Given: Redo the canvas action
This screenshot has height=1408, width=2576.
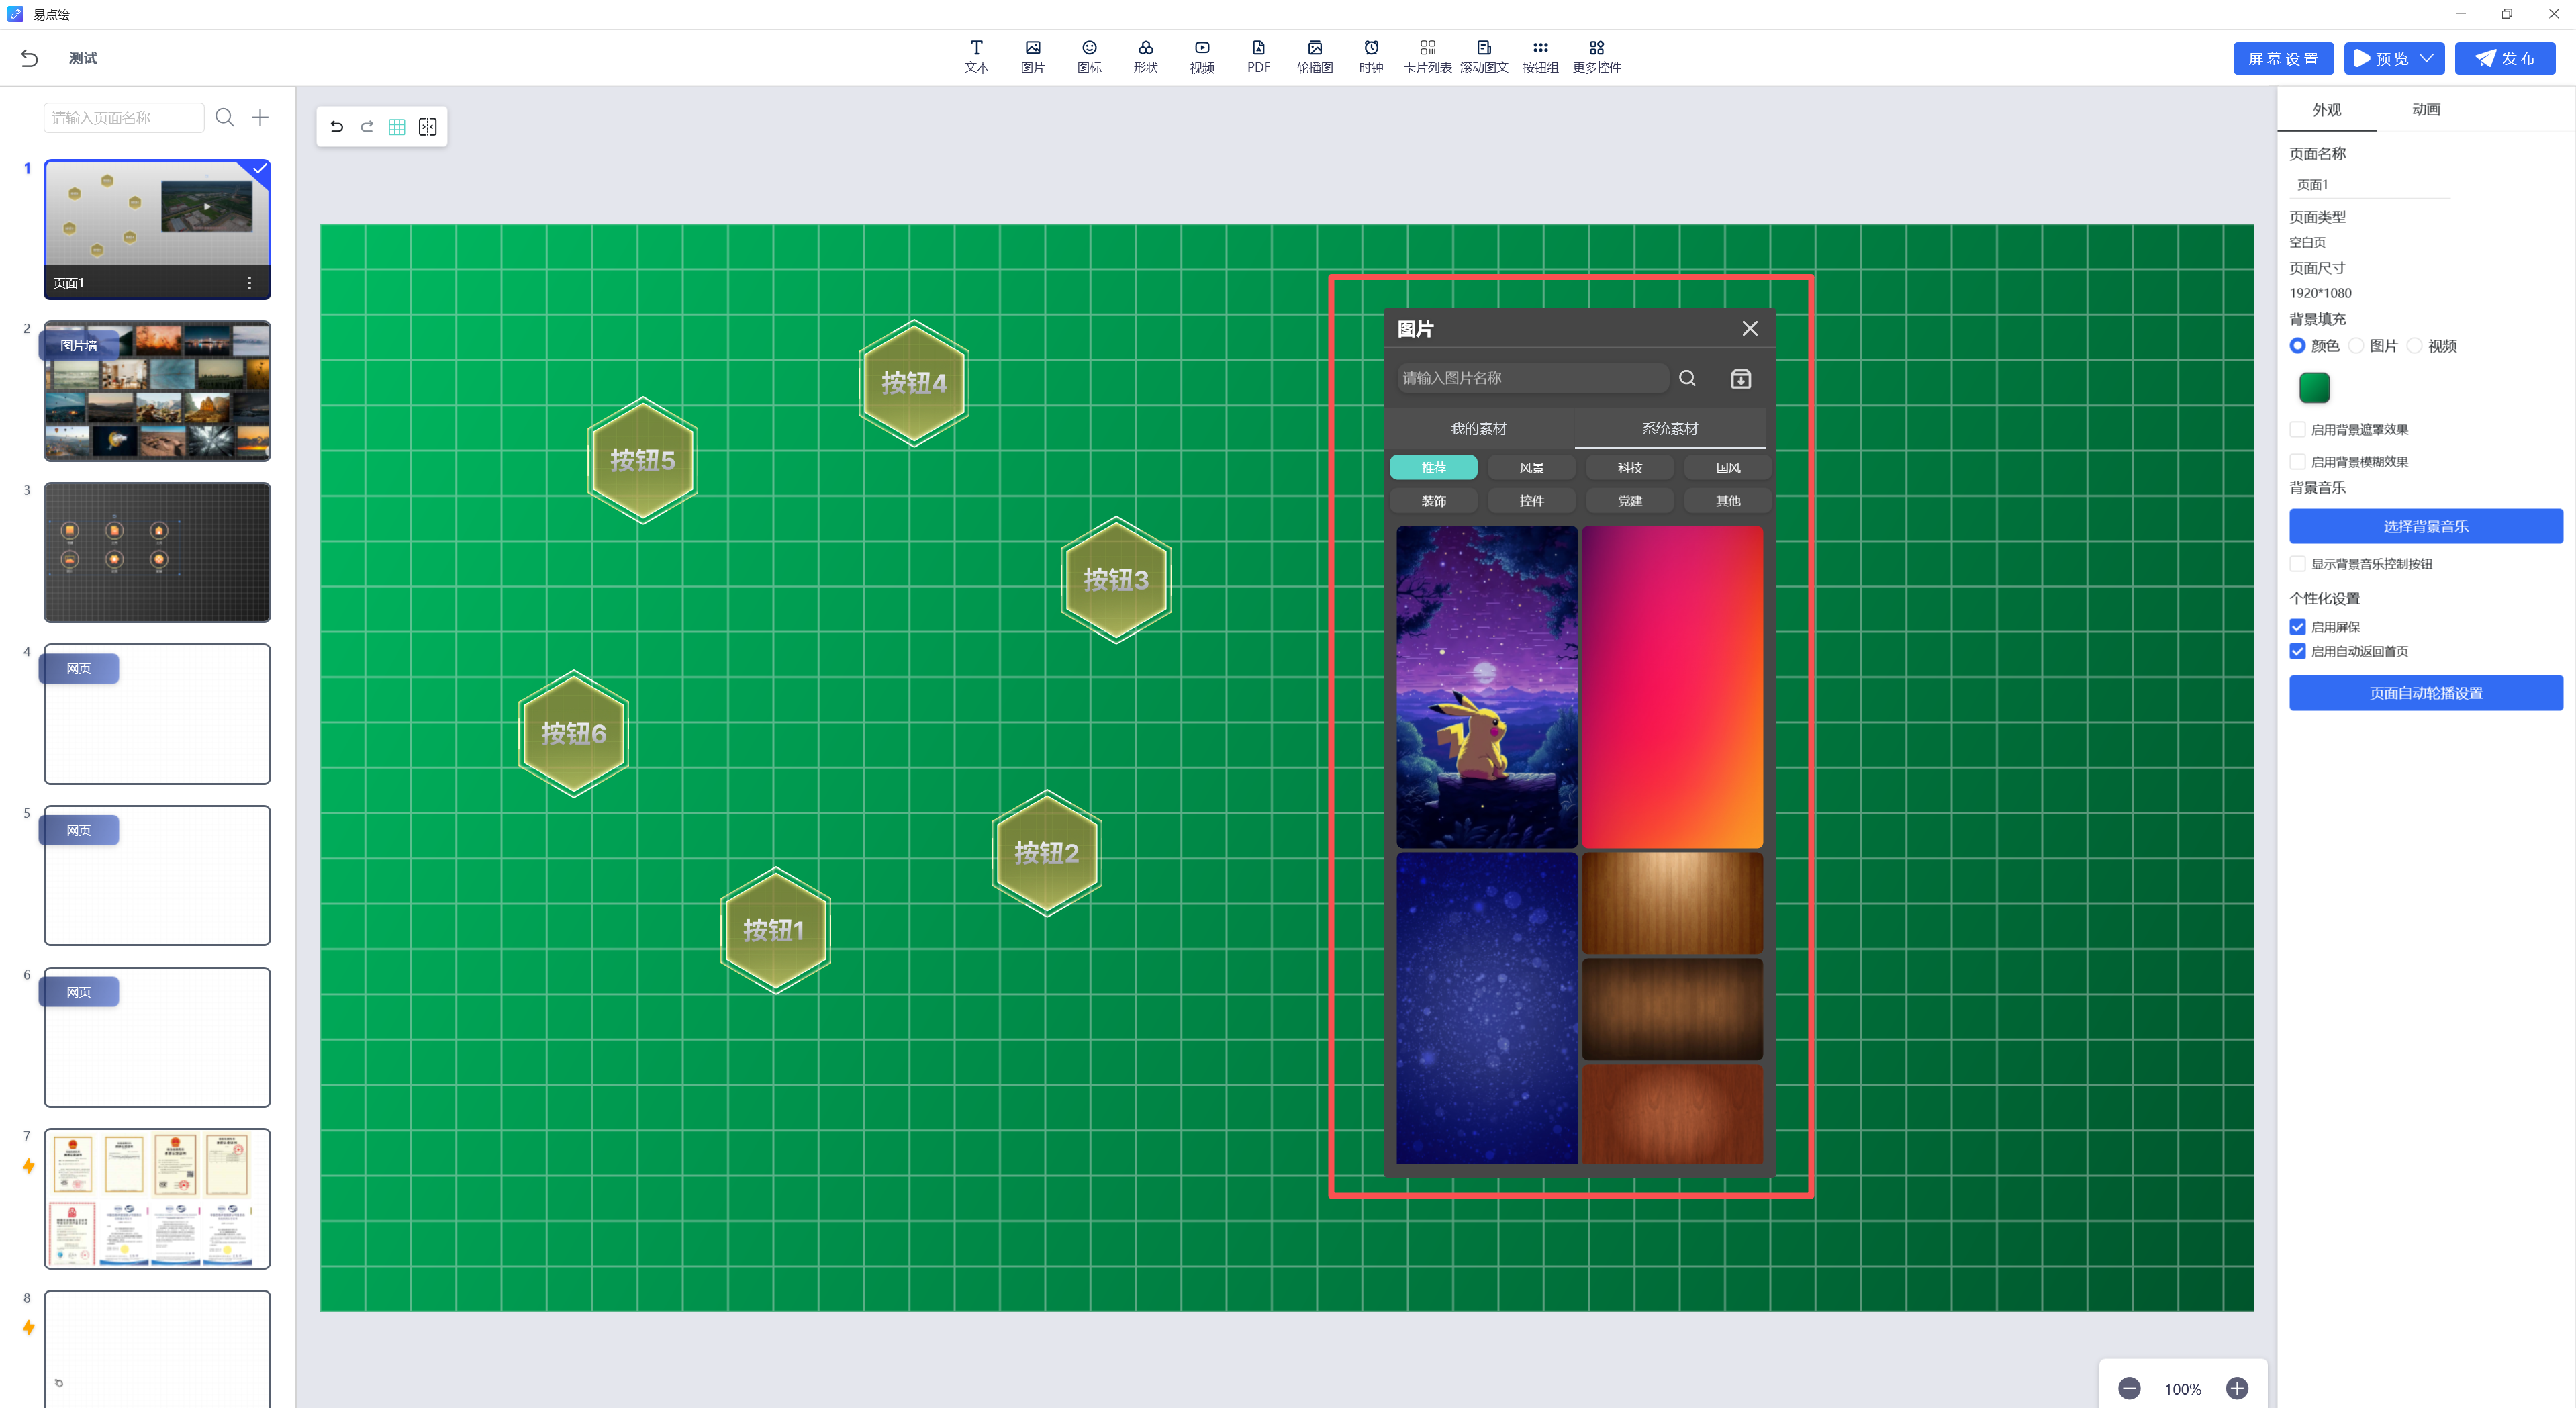Looking at the screenshot, I should [x=367, y=126].
